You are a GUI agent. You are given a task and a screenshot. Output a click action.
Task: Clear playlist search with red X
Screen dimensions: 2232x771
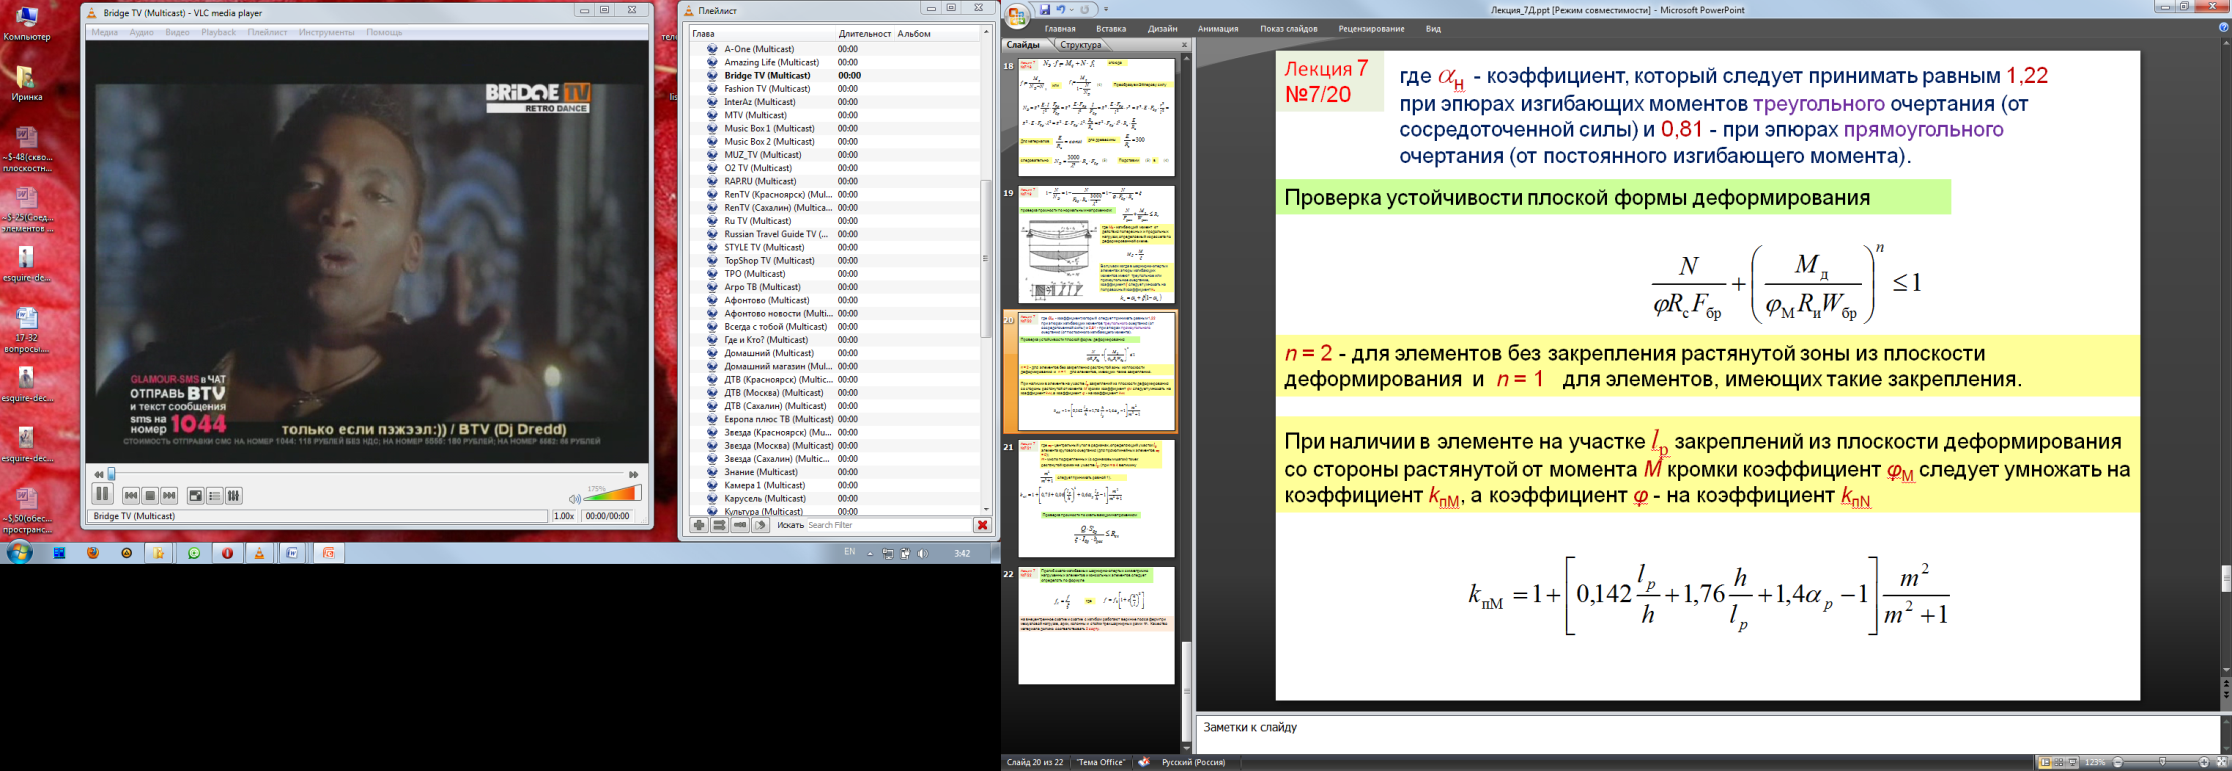pyautogui.click(x=982, y=525)
